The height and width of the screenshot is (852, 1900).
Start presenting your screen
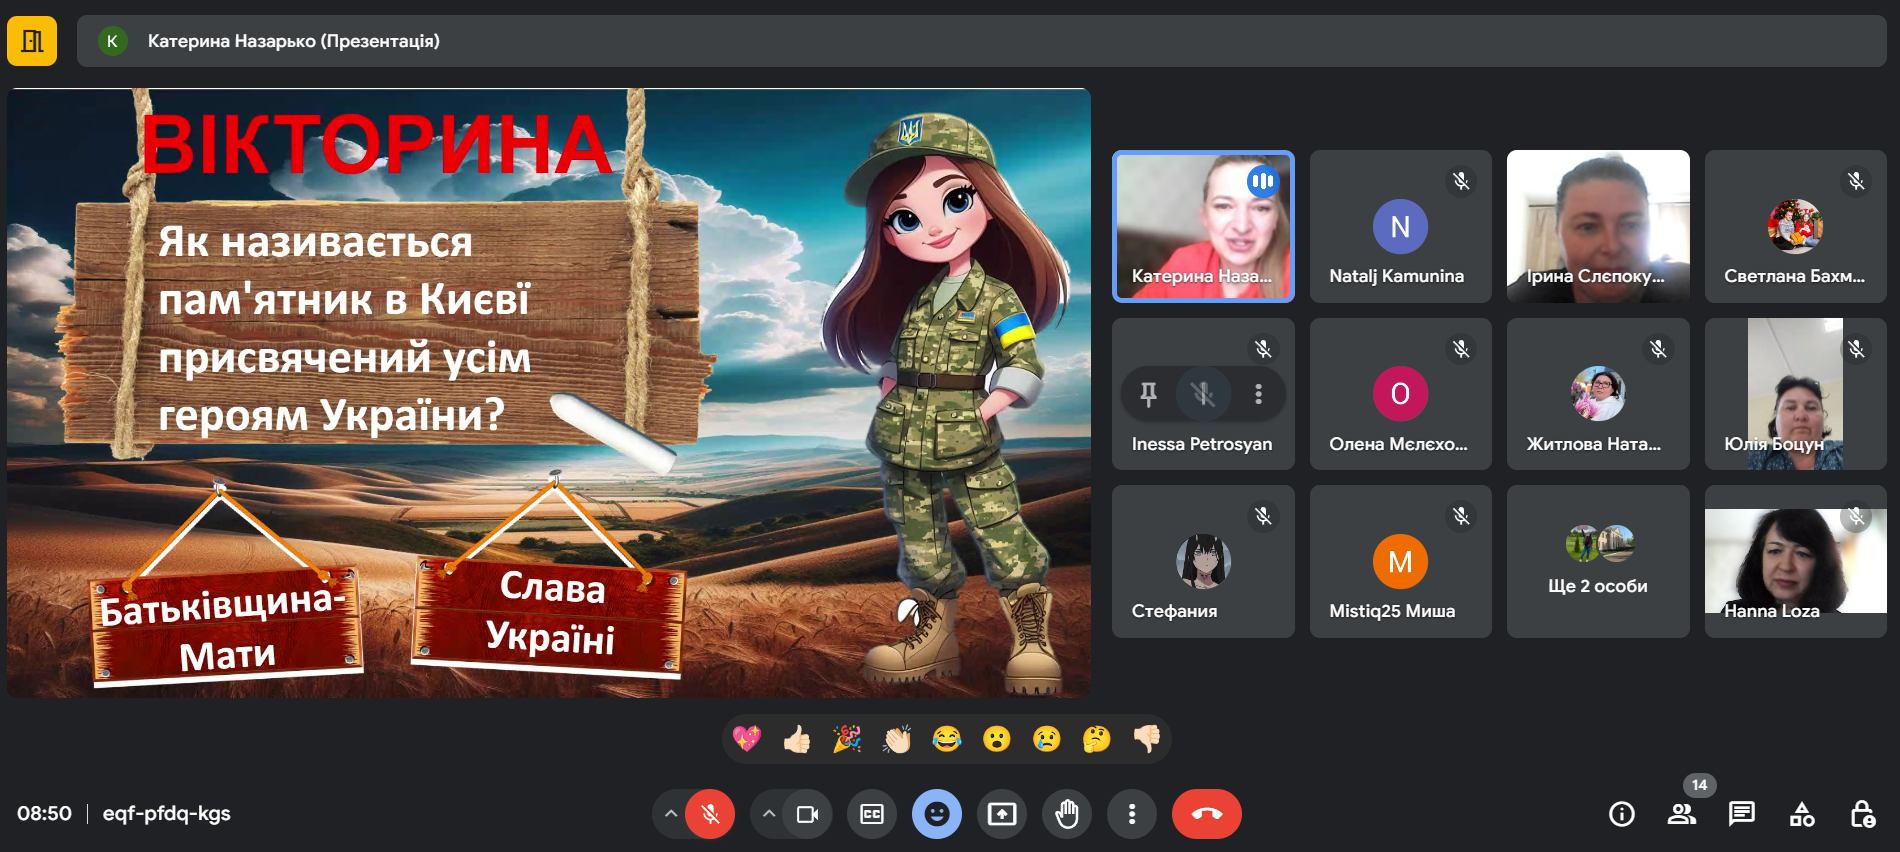click(x=1002, y=814)
